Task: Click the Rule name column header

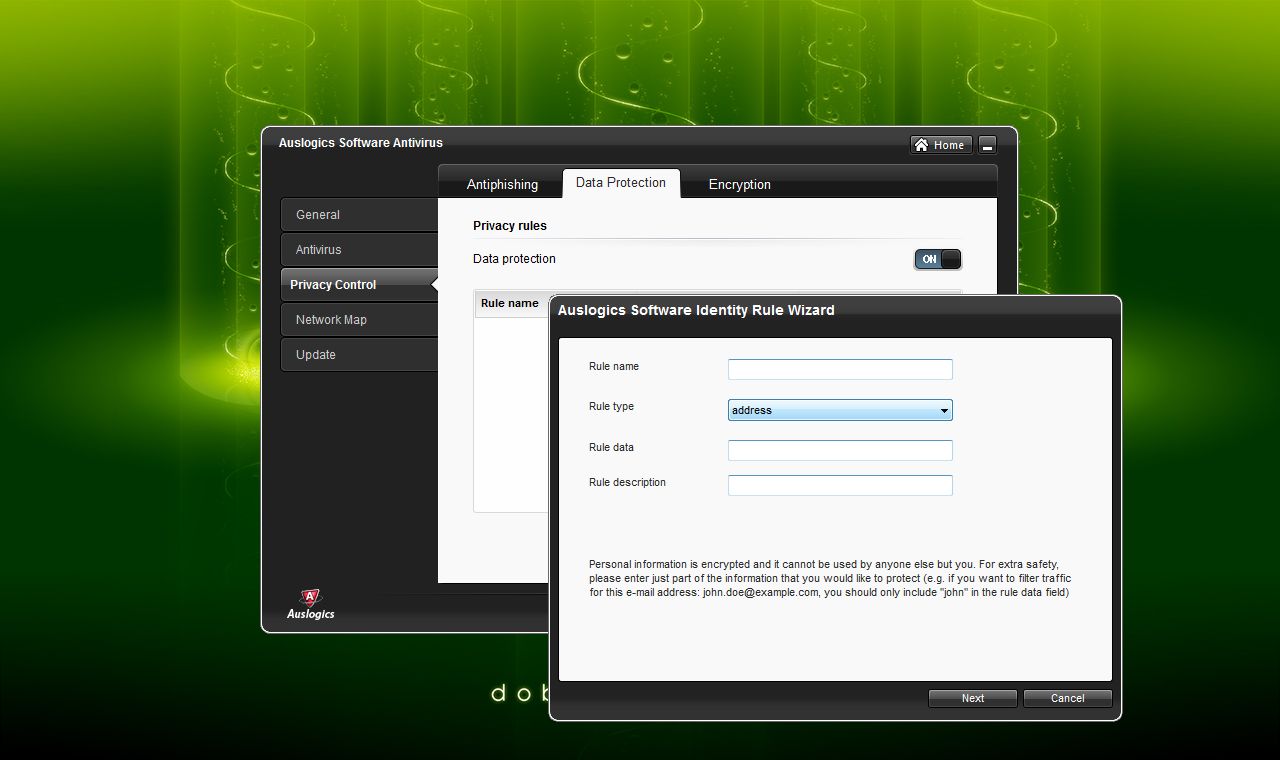Action: [511, 304]
